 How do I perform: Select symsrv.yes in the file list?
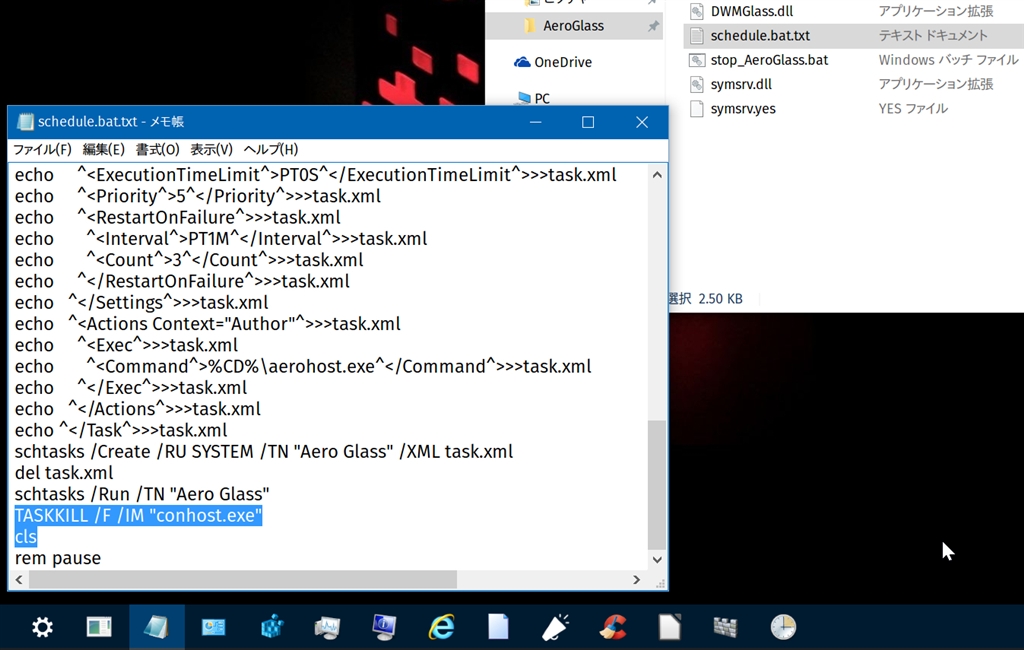(x=743, y=108)
